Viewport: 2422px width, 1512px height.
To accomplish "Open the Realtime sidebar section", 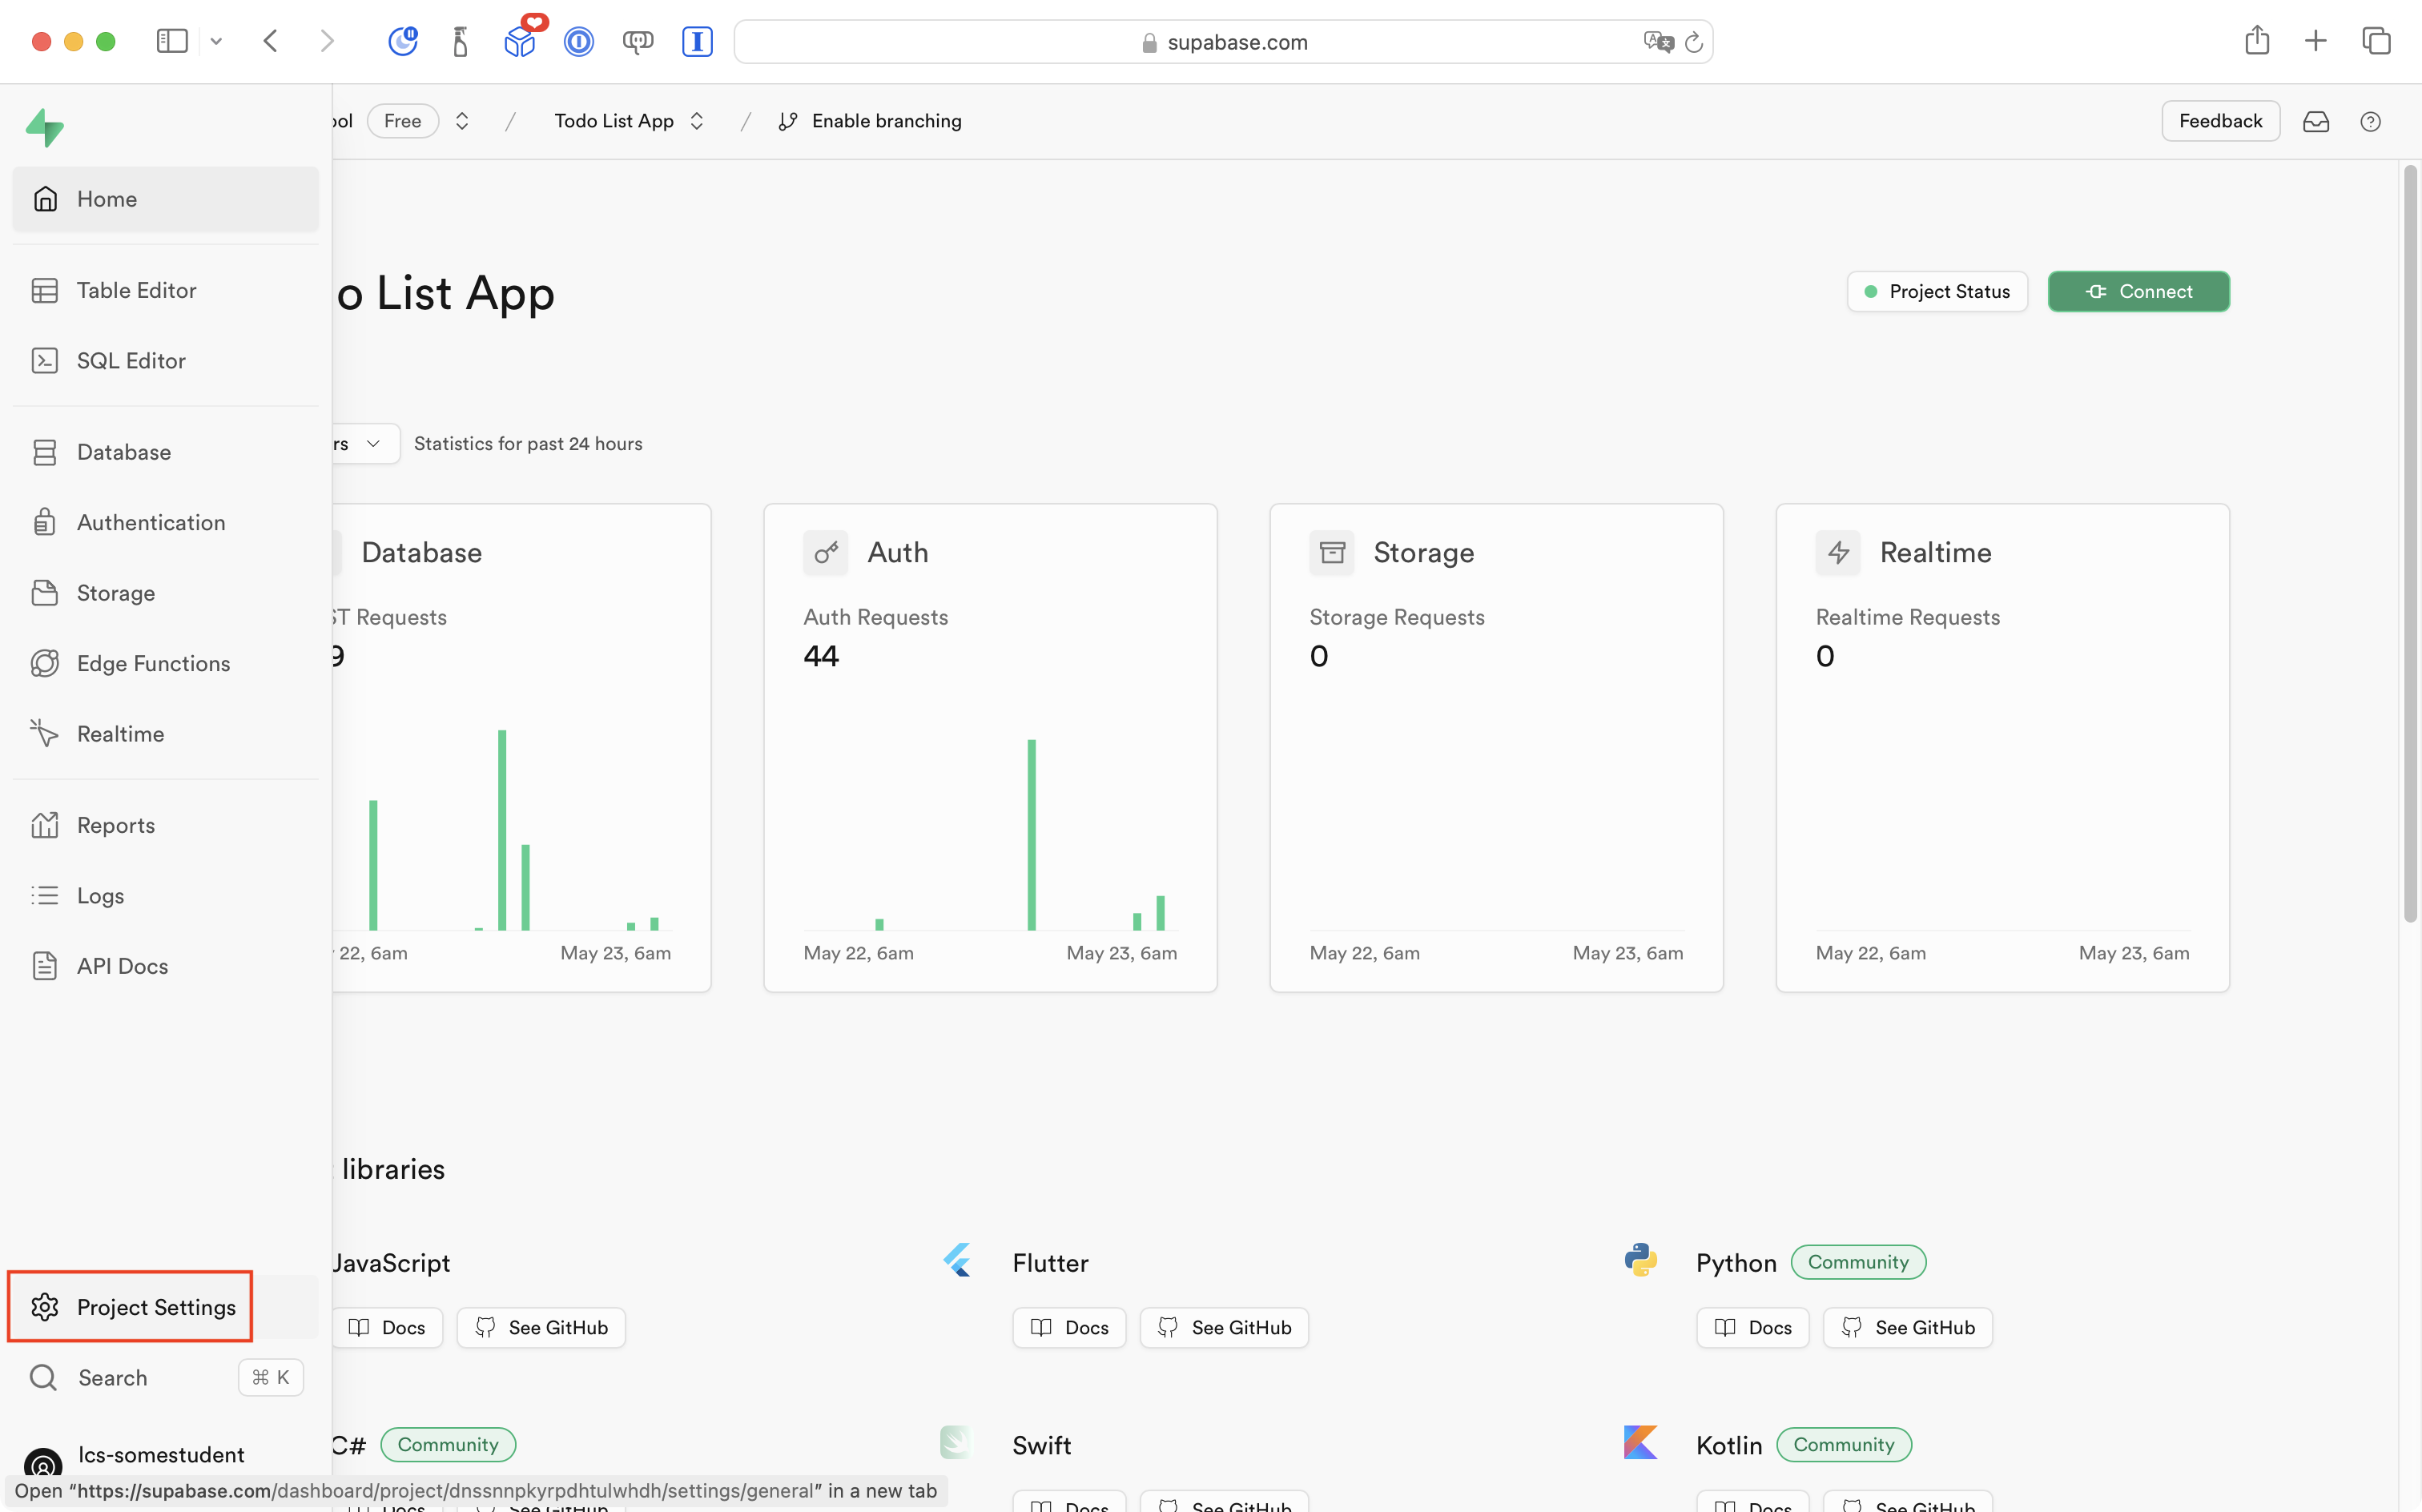I will click(x=121, y=733).
